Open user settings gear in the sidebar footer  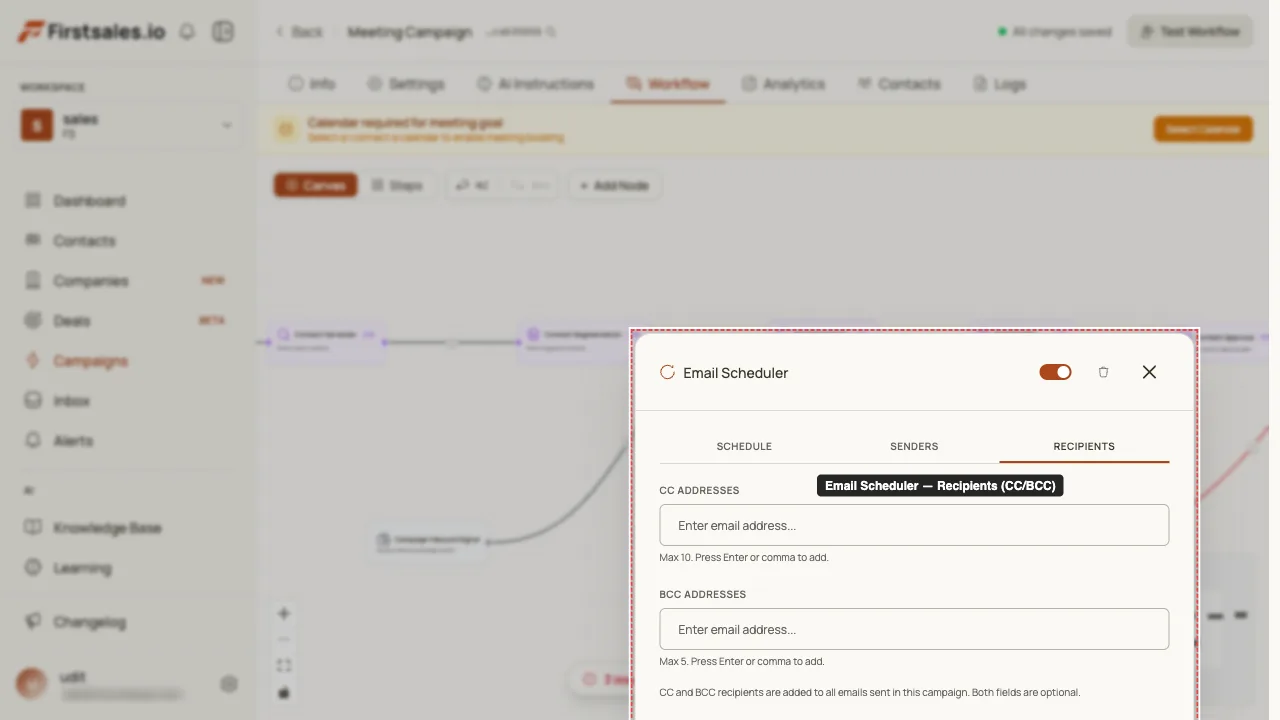tap(229, 684)
